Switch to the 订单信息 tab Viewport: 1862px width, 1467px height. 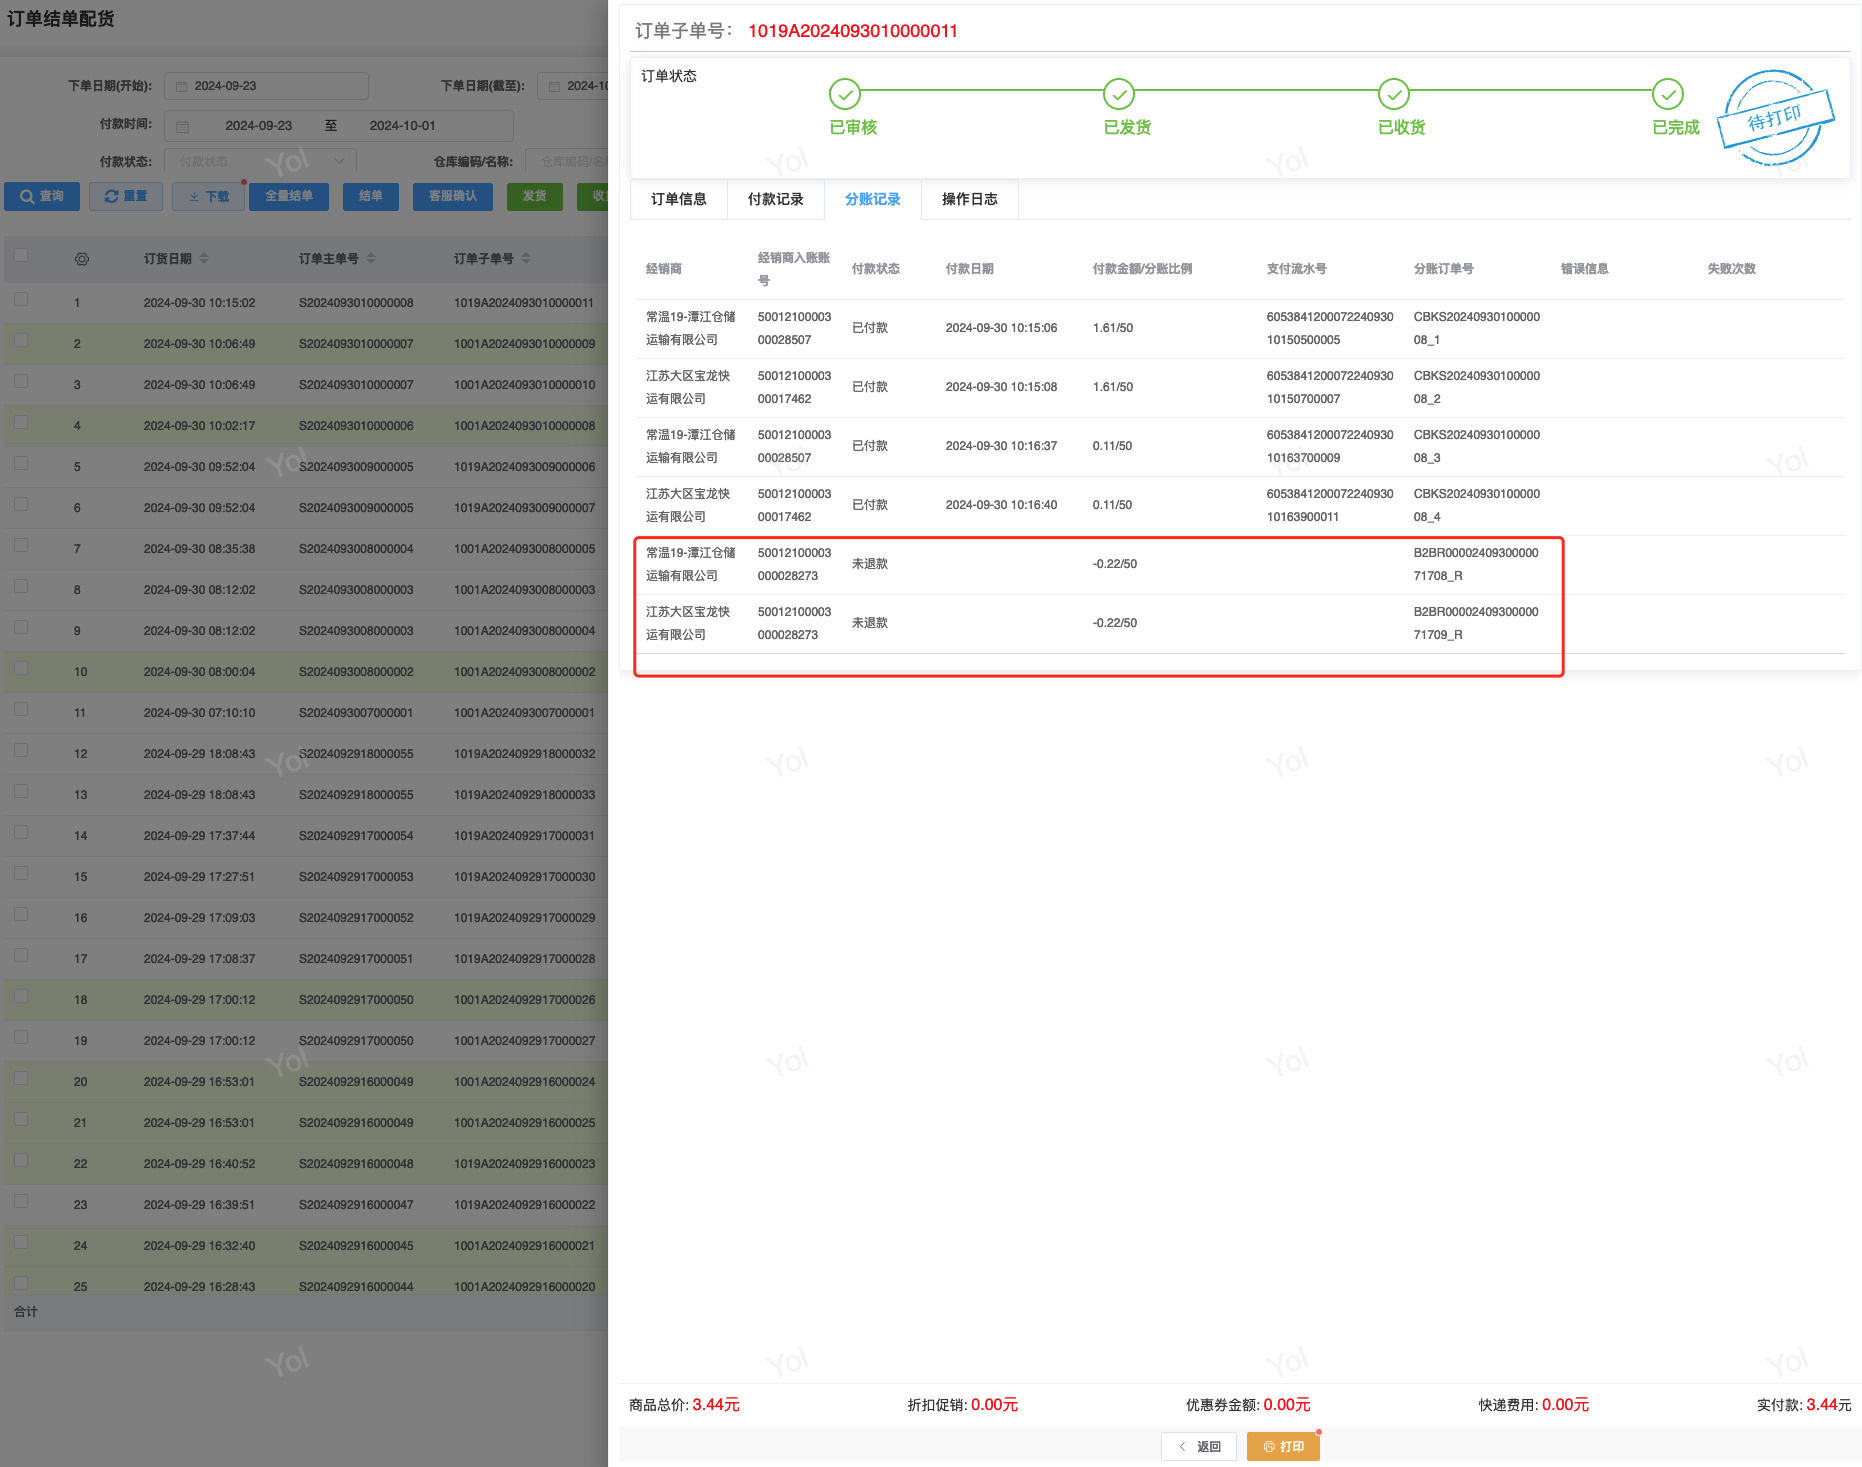click(x=679, y=199)
